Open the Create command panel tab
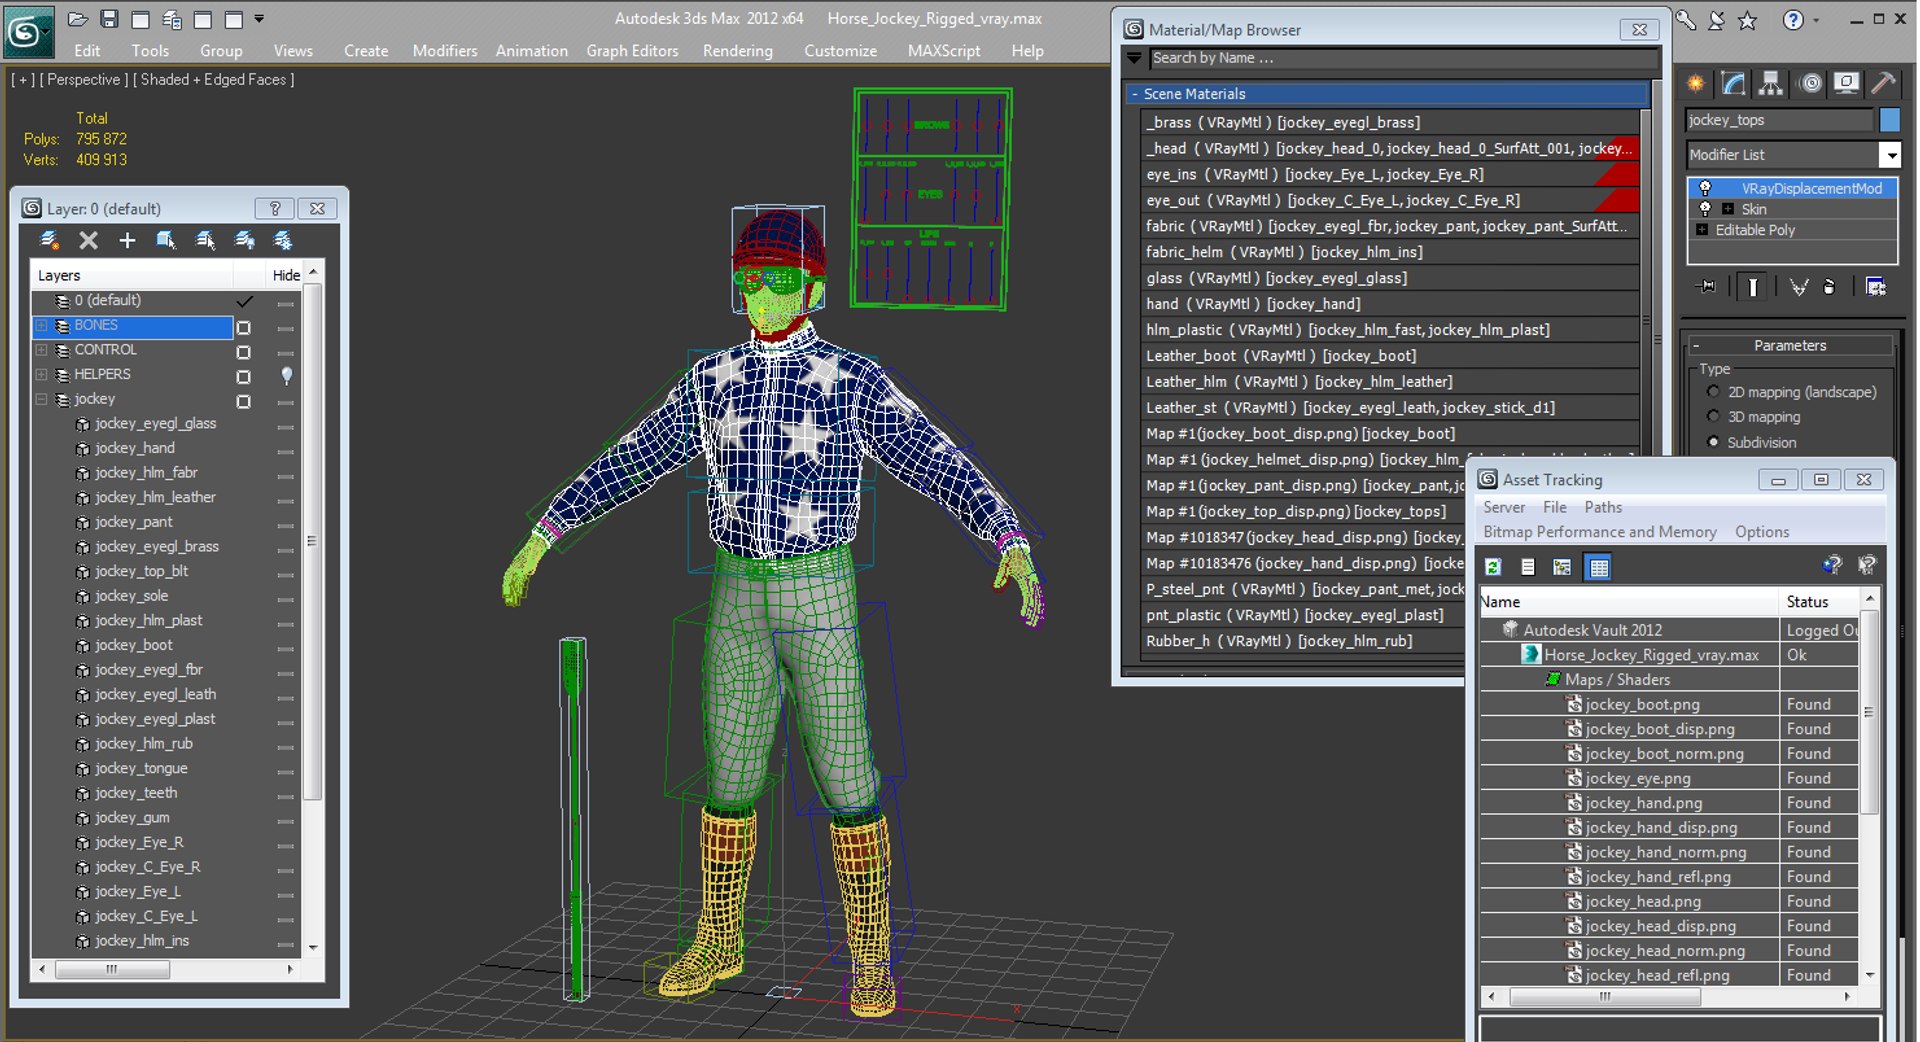1920x1042 pixels. (1696, 84)
